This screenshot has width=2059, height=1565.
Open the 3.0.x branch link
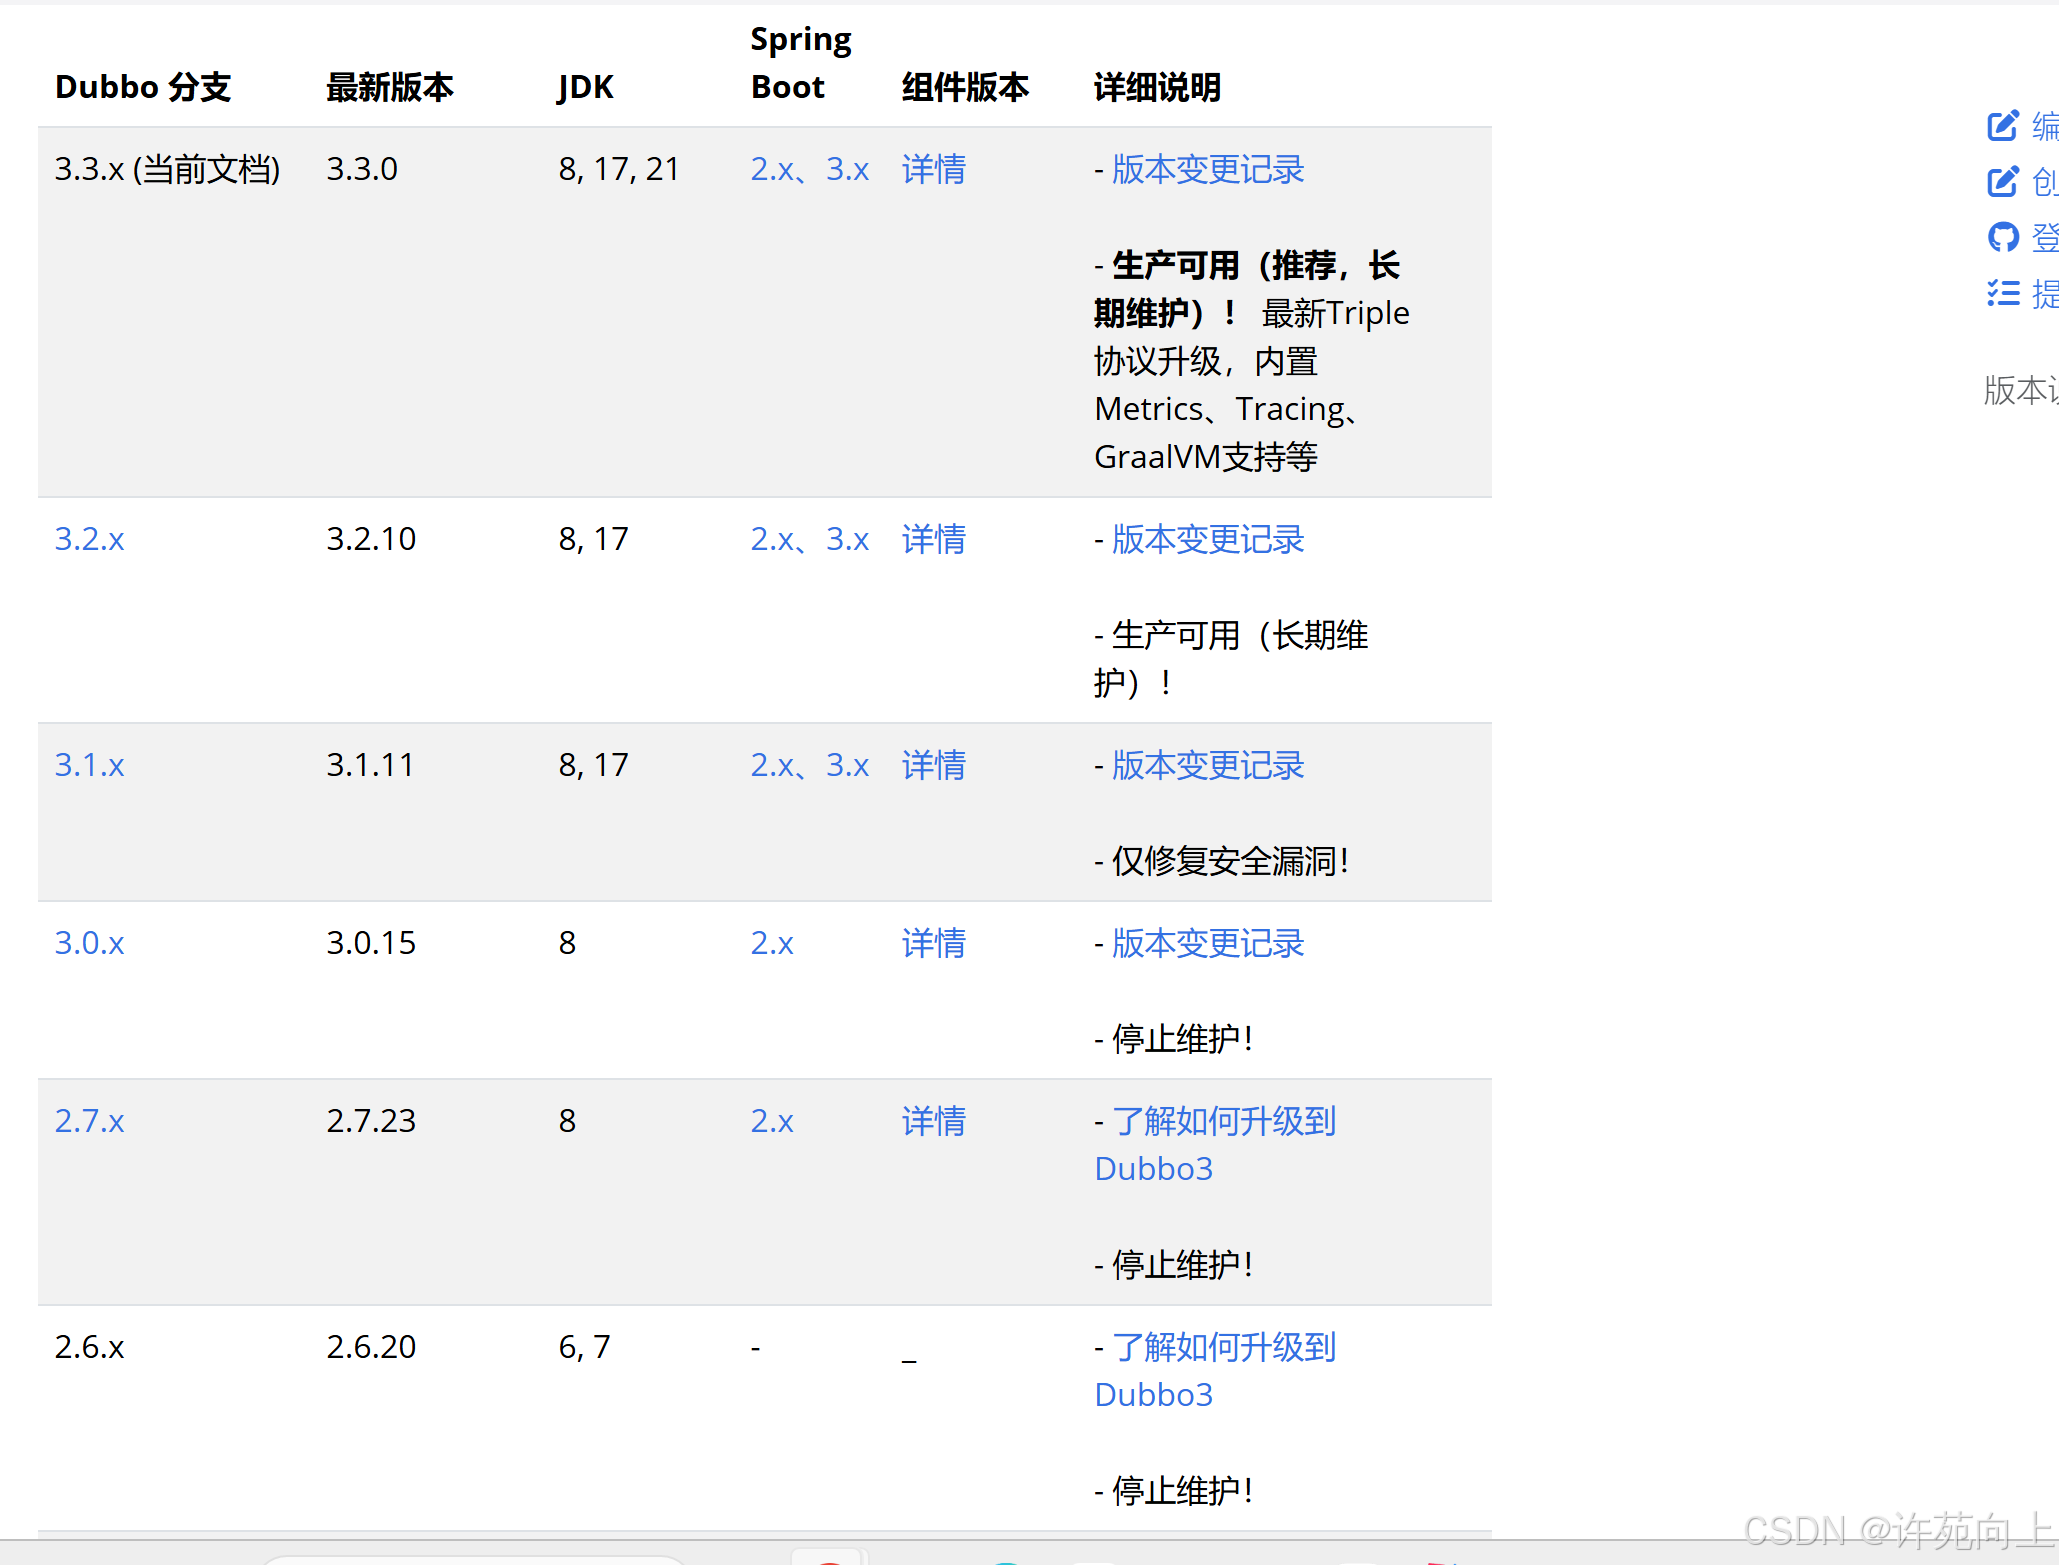pos(89,943)
